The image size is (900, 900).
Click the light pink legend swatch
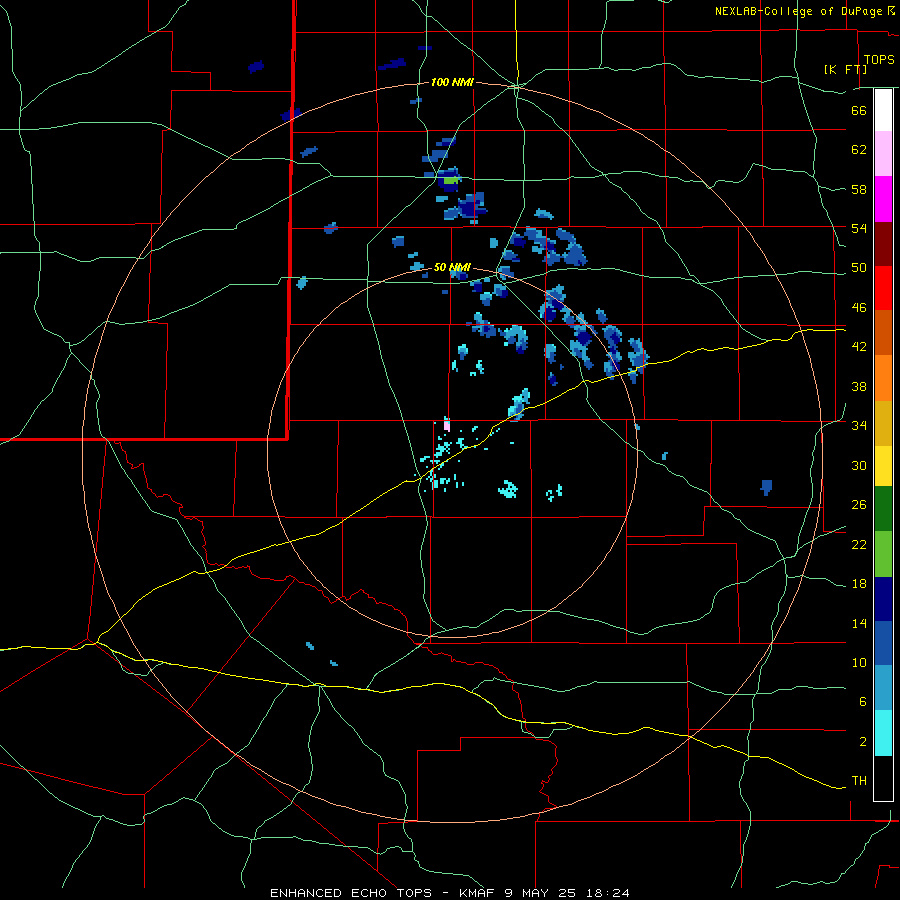tap(883, 154)
